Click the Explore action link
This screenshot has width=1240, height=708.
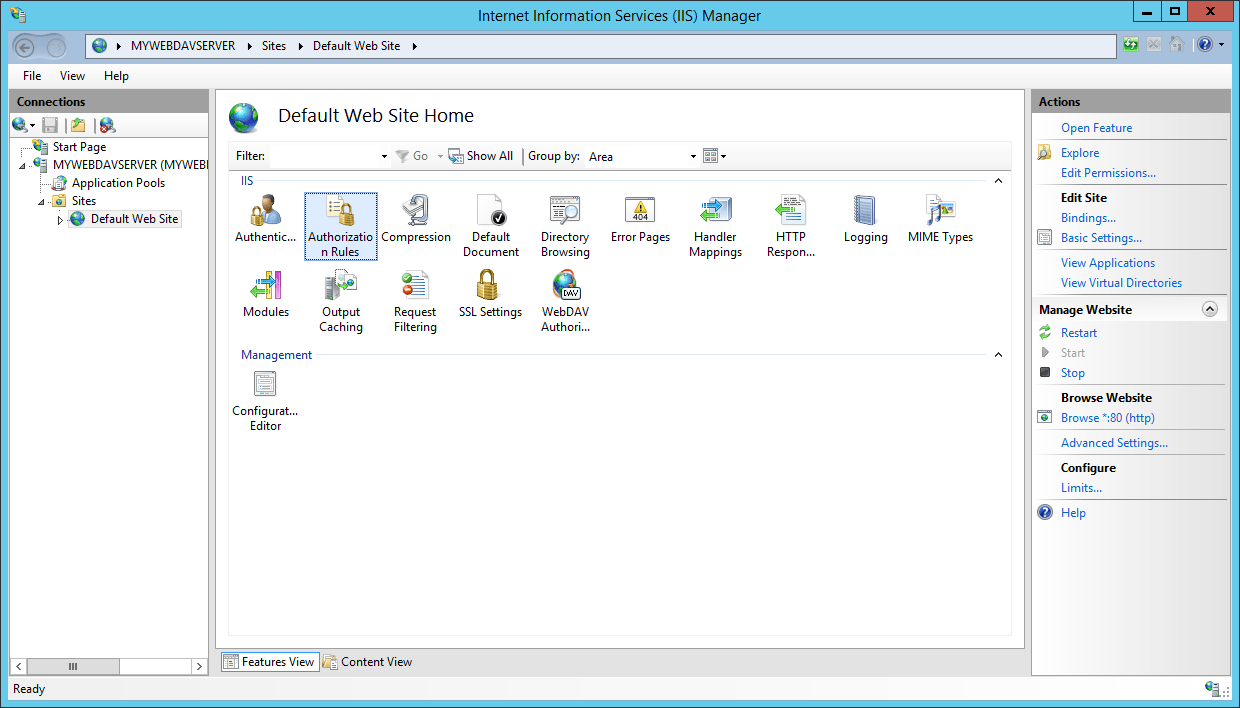1080,153
